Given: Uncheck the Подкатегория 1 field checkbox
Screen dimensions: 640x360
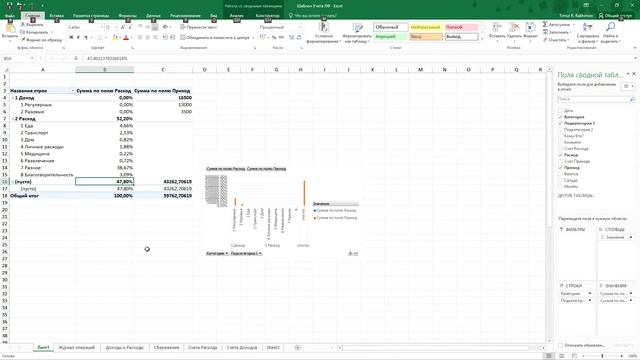Looking at the screenshot, I should [560, 123].
